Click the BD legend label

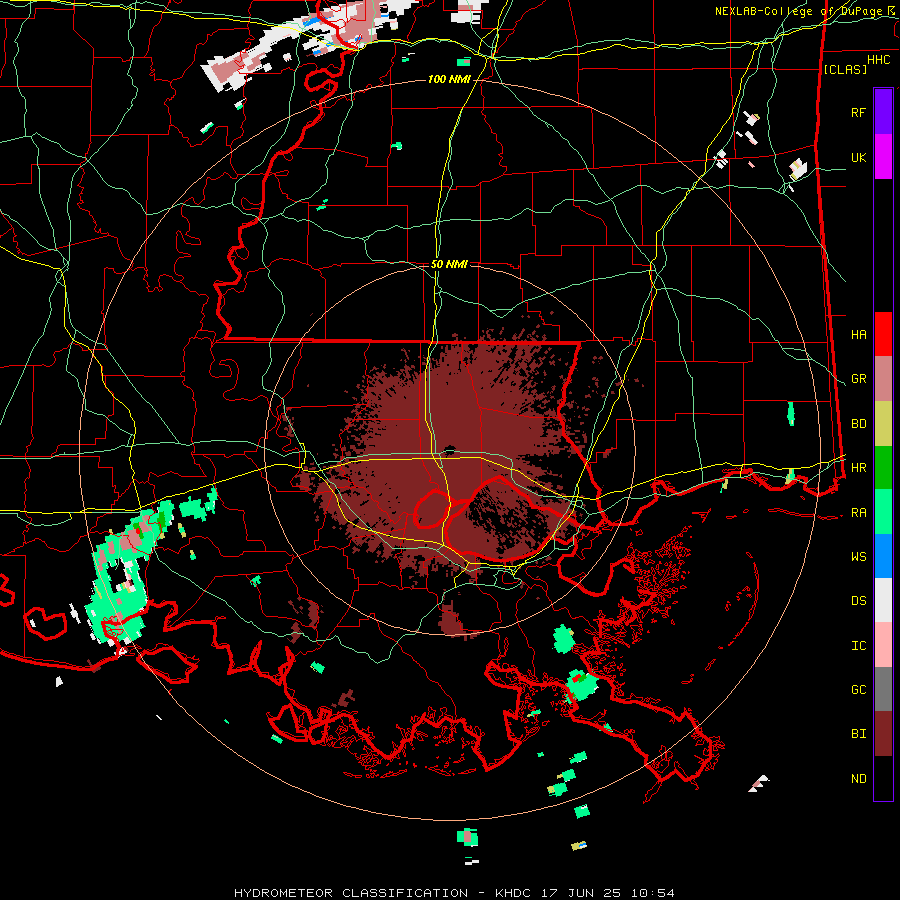point(859,424)
